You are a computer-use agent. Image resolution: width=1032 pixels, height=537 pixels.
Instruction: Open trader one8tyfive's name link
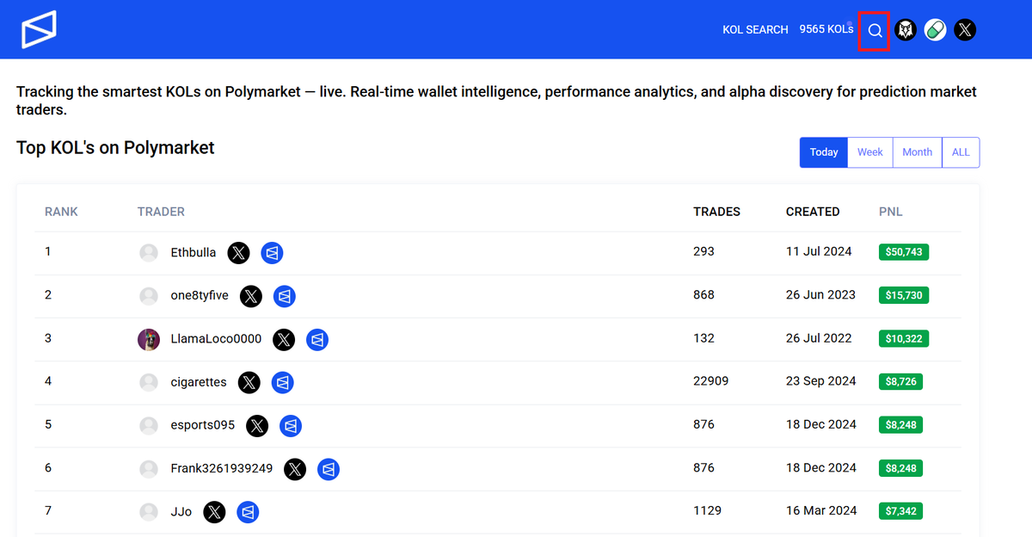pyautogui.click(x=199, y=296)
